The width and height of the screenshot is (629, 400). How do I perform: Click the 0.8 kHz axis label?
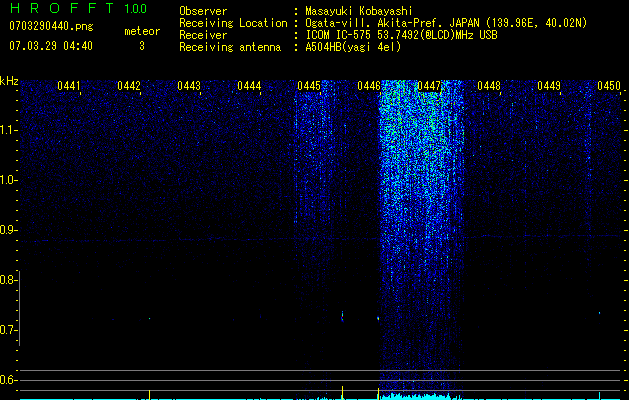pos(8,280)
